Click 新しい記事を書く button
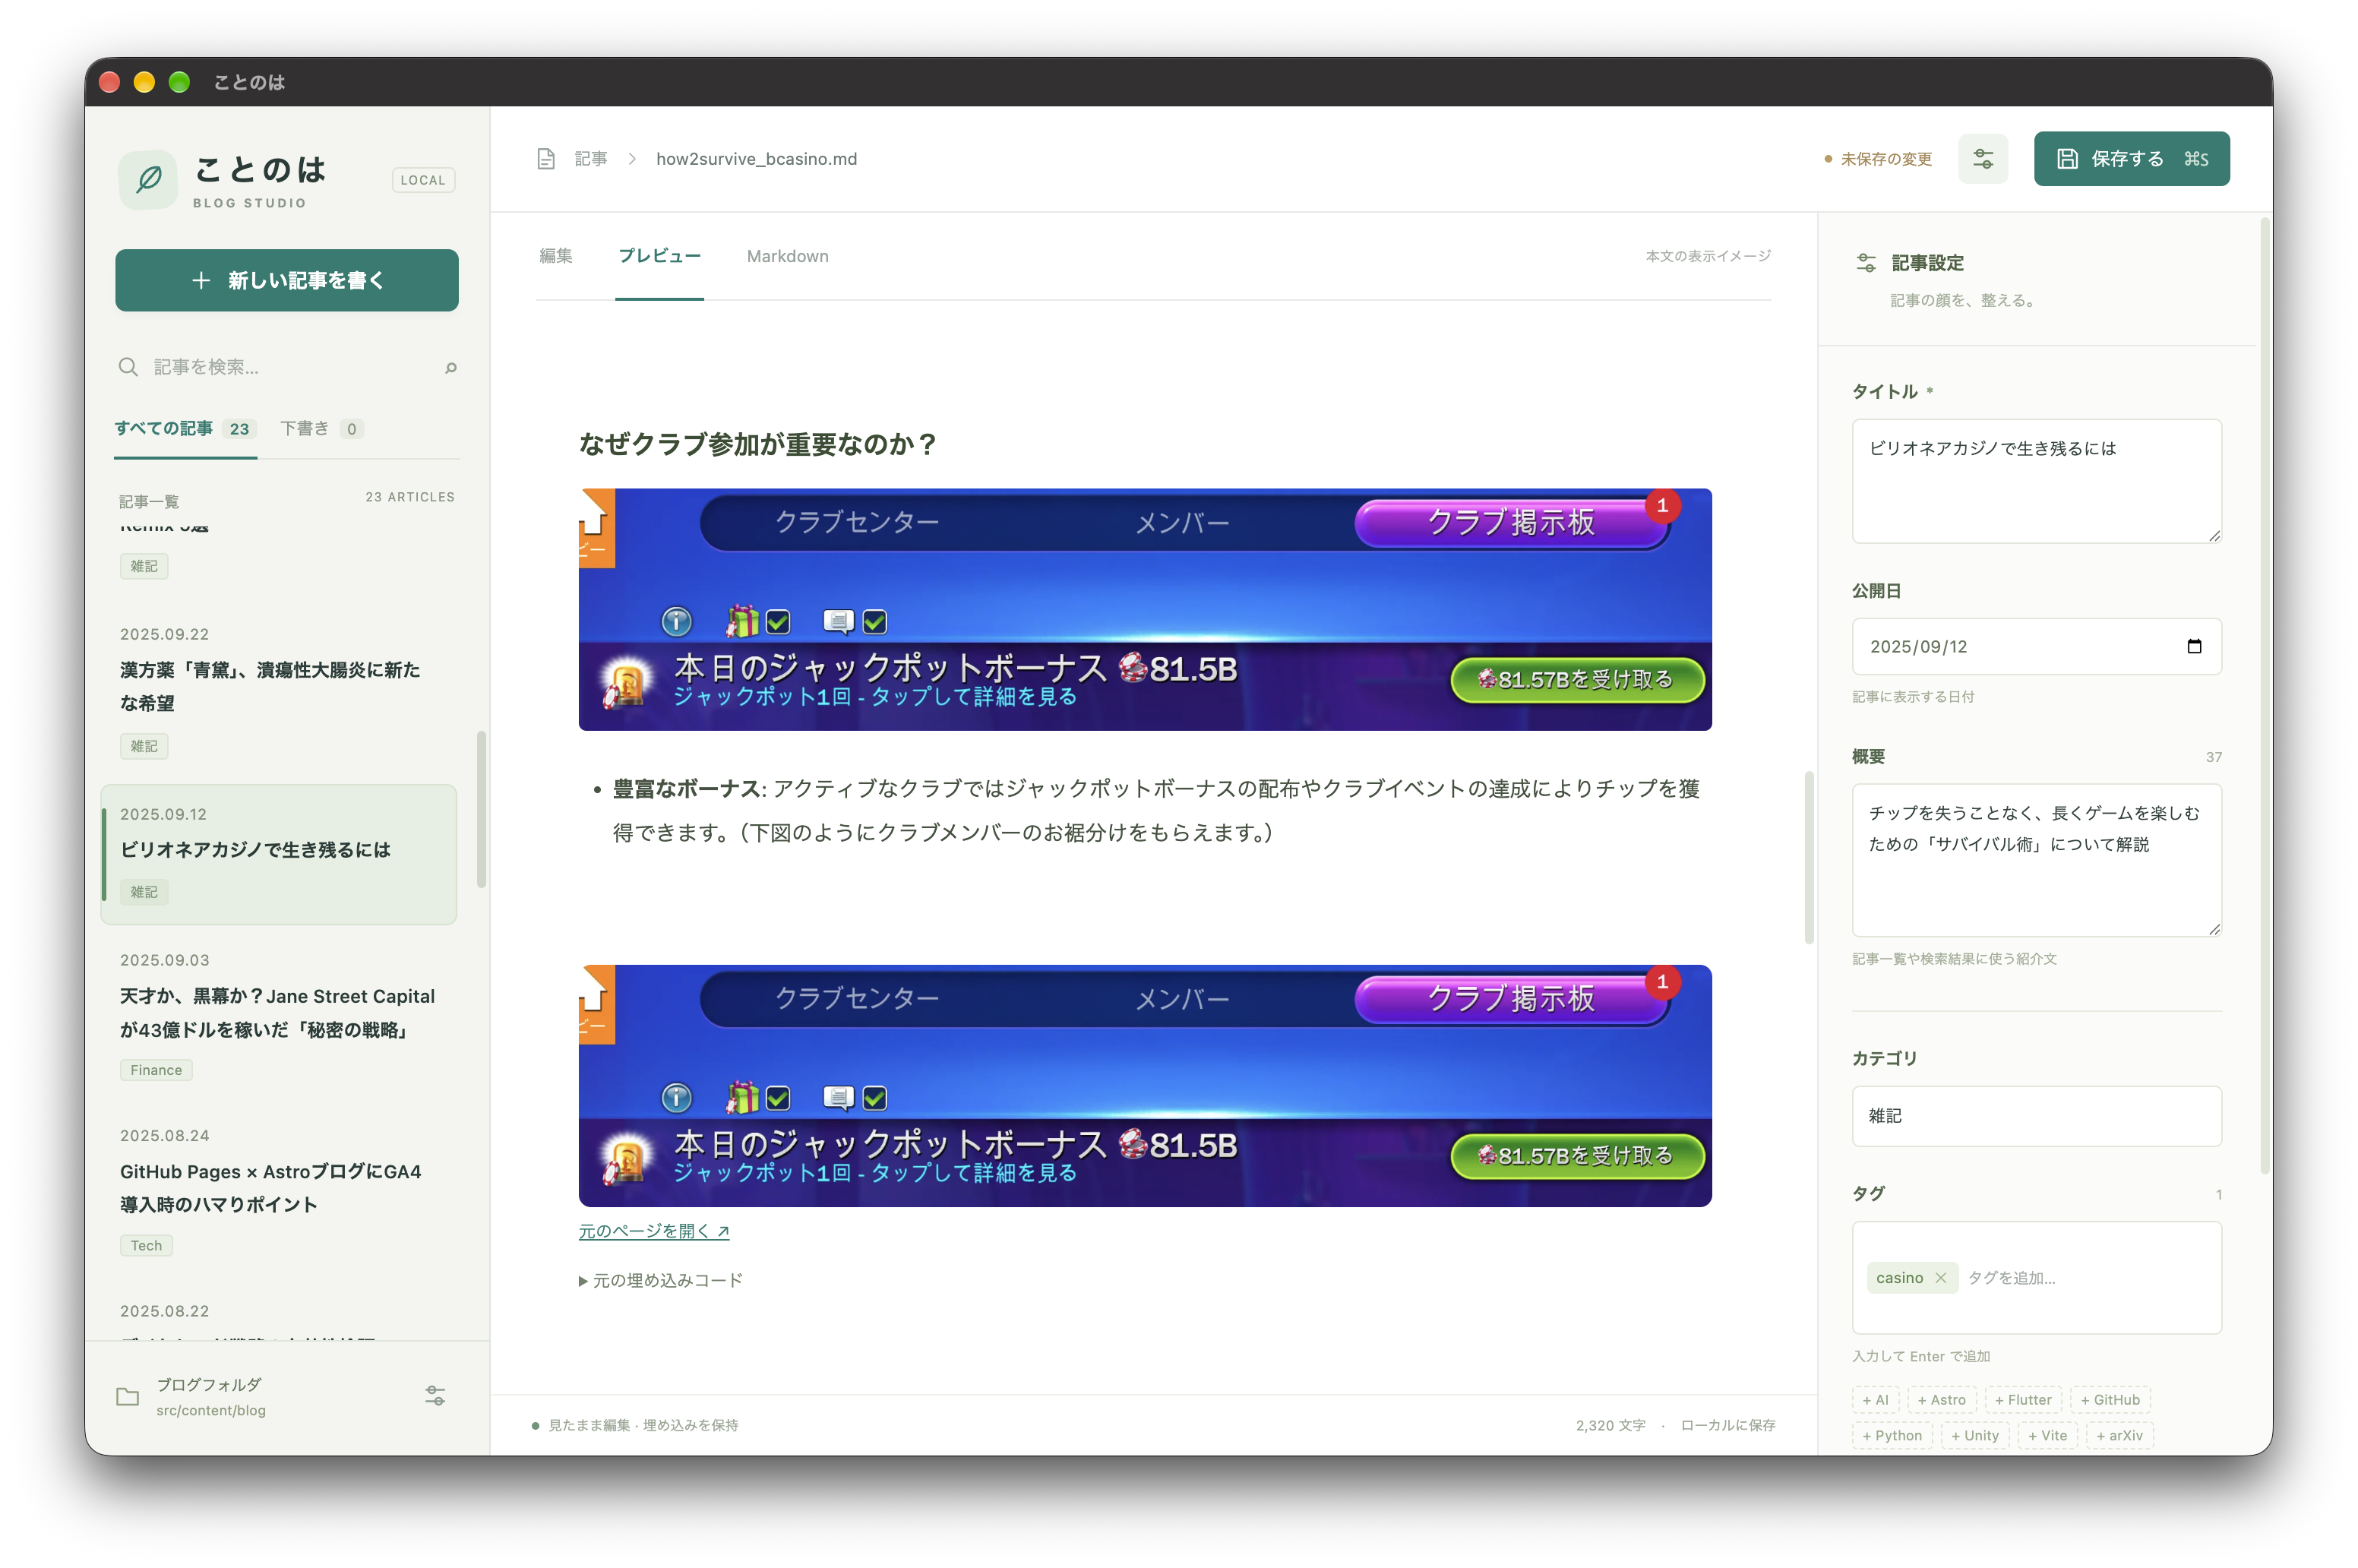The width and height of the screenshot is (2358, 1568). point(287,280)
